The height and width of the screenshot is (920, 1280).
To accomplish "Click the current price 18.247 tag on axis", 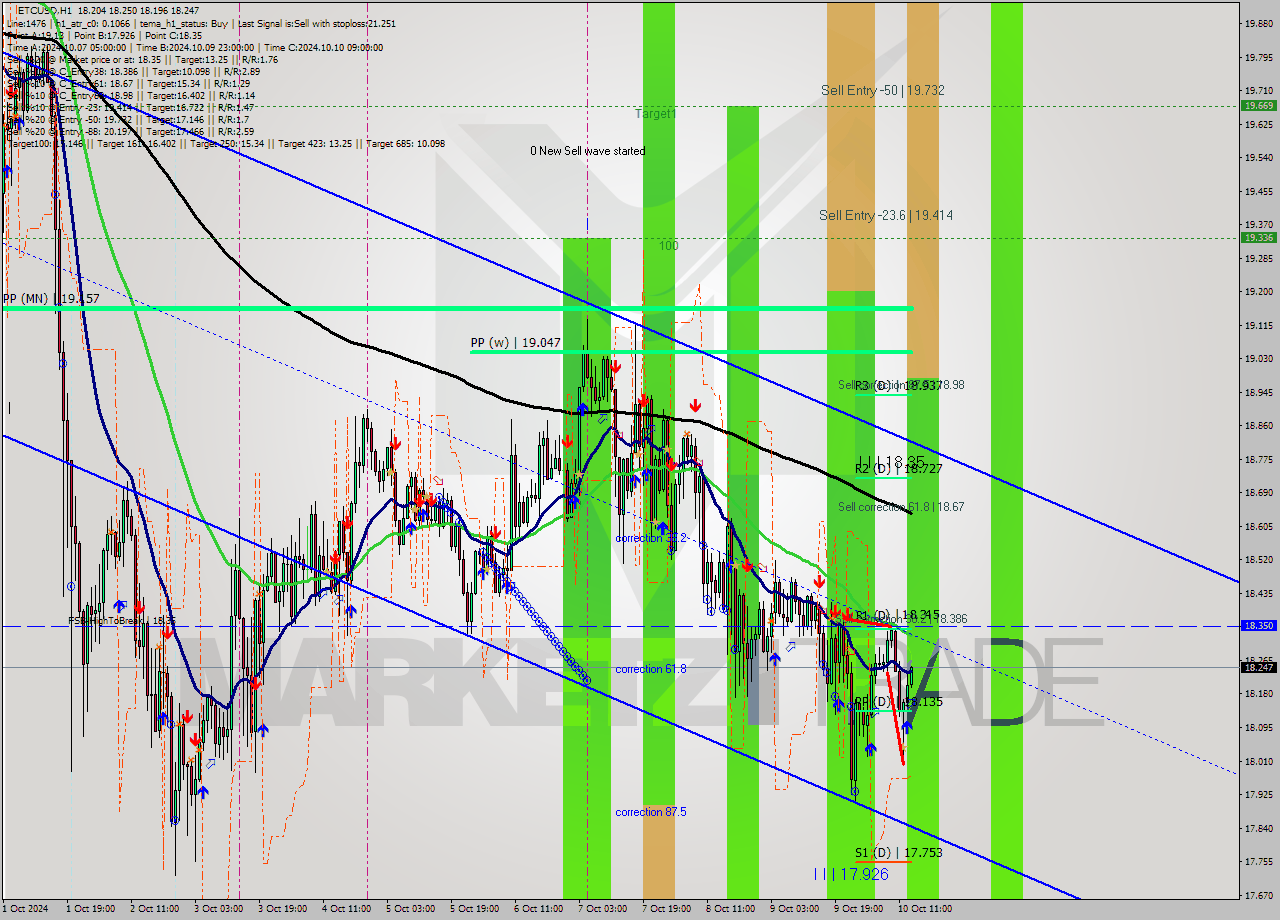I will tap(1258, 667).
